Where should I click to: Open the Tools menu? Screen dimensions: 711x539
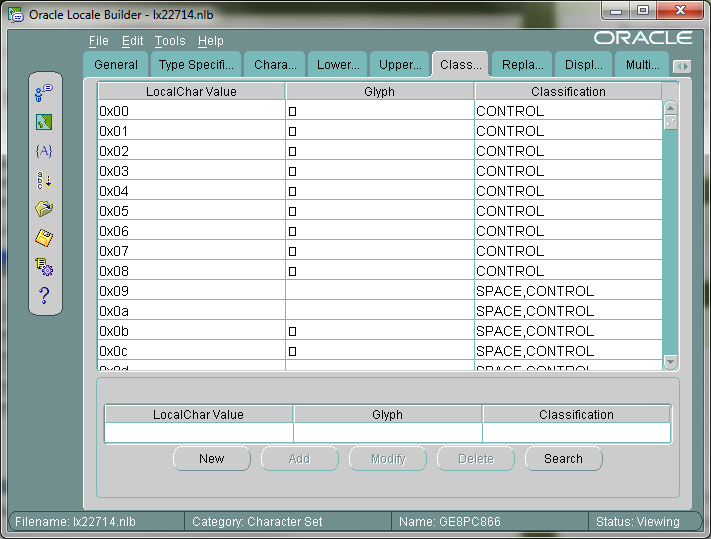click(170, 41)
